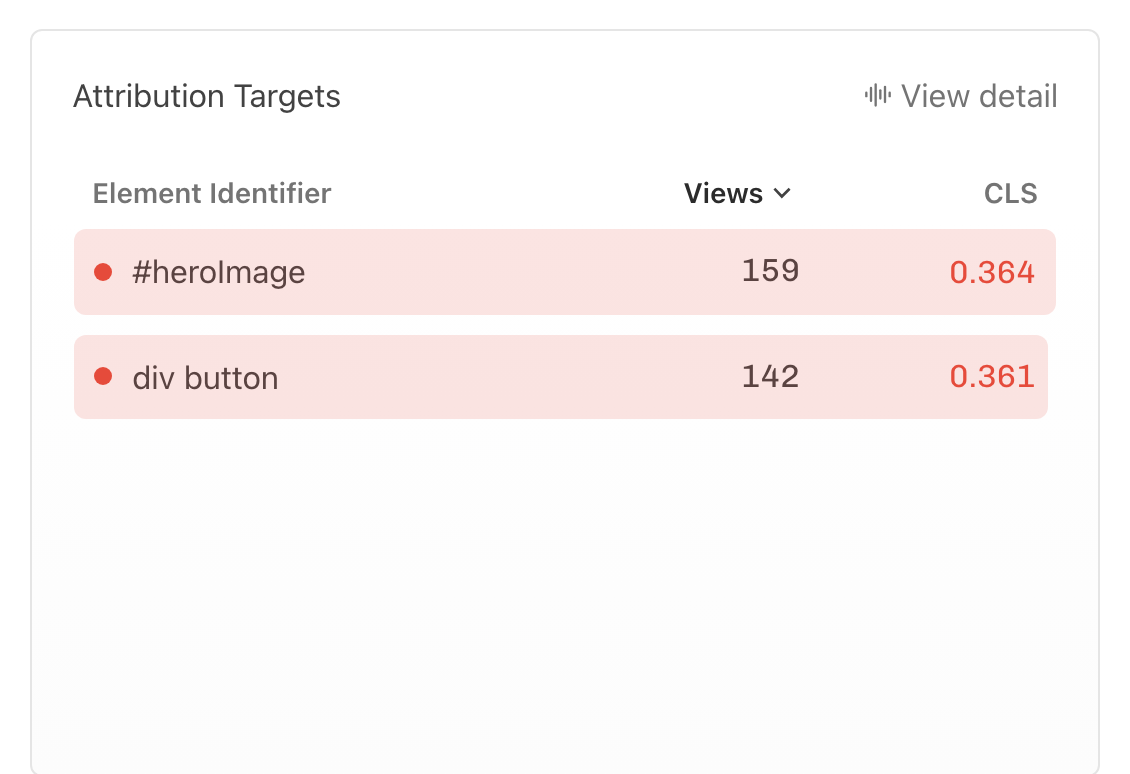The height and width of the screenshot is (774, 1130).
Task: Click the CLS value 0.364
Action: point(991,271)
